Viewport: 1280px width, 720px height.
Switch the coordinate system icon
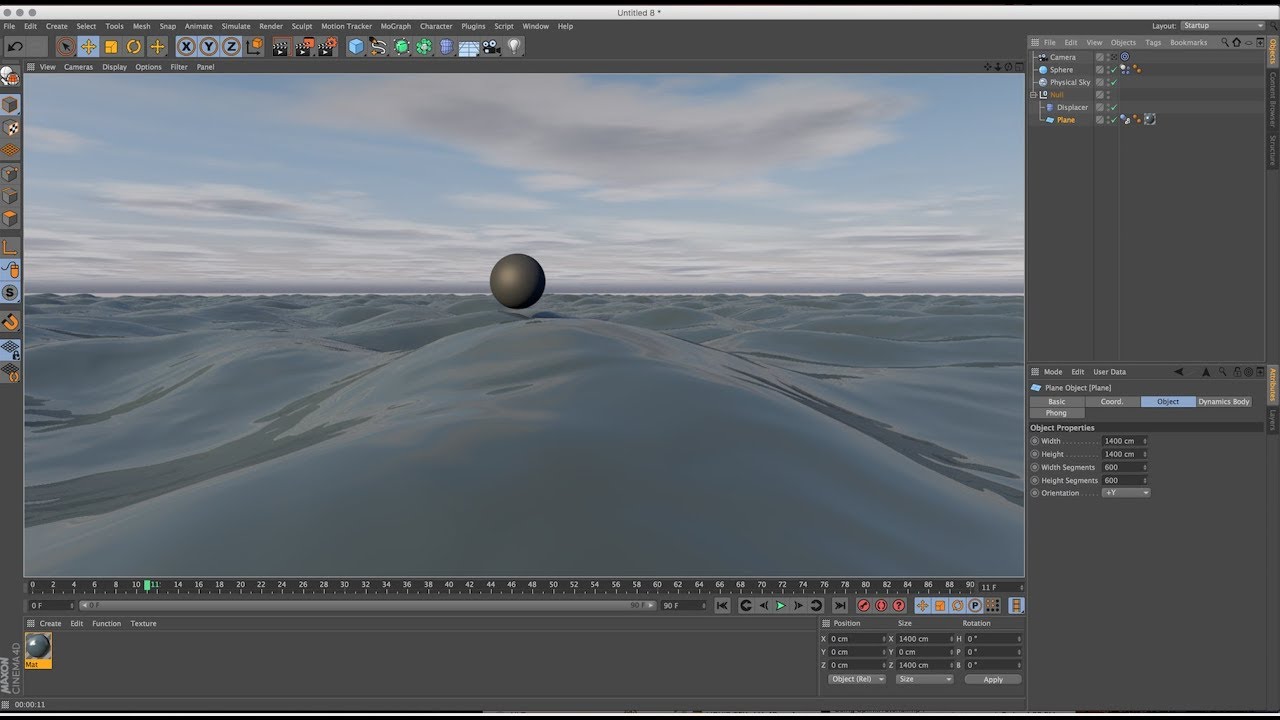(x=254, y=46)
